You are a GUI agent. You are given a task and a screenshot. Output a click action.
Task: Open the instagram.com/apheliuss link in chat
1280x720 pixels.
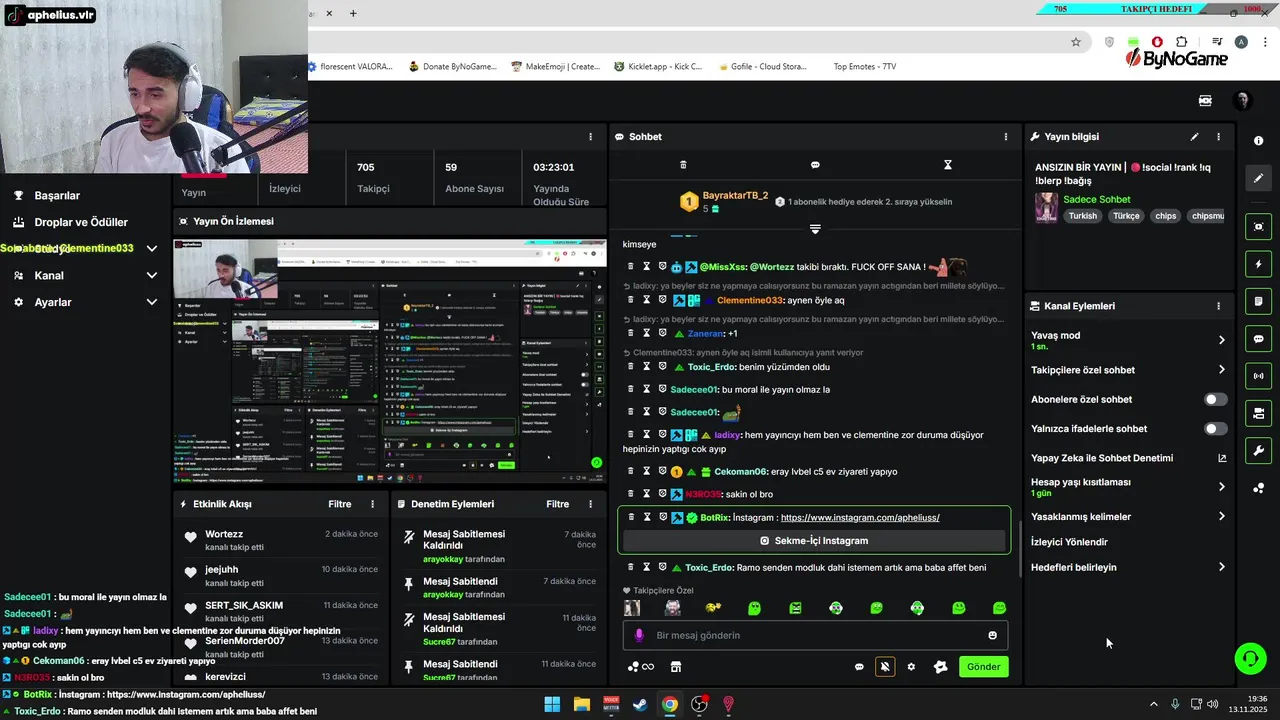860,518
